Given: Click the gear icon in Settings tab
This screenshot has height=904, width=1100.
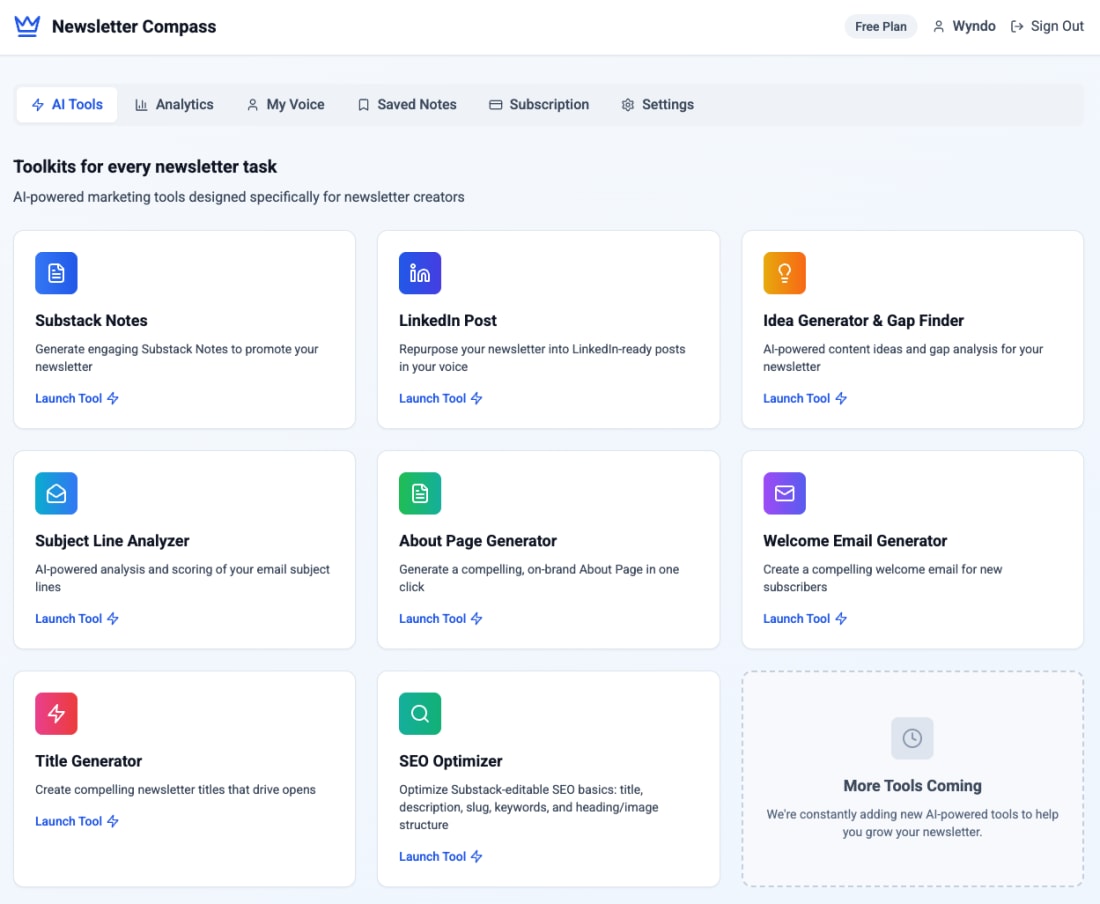Looking at the screenshot, I should point(627,104).
